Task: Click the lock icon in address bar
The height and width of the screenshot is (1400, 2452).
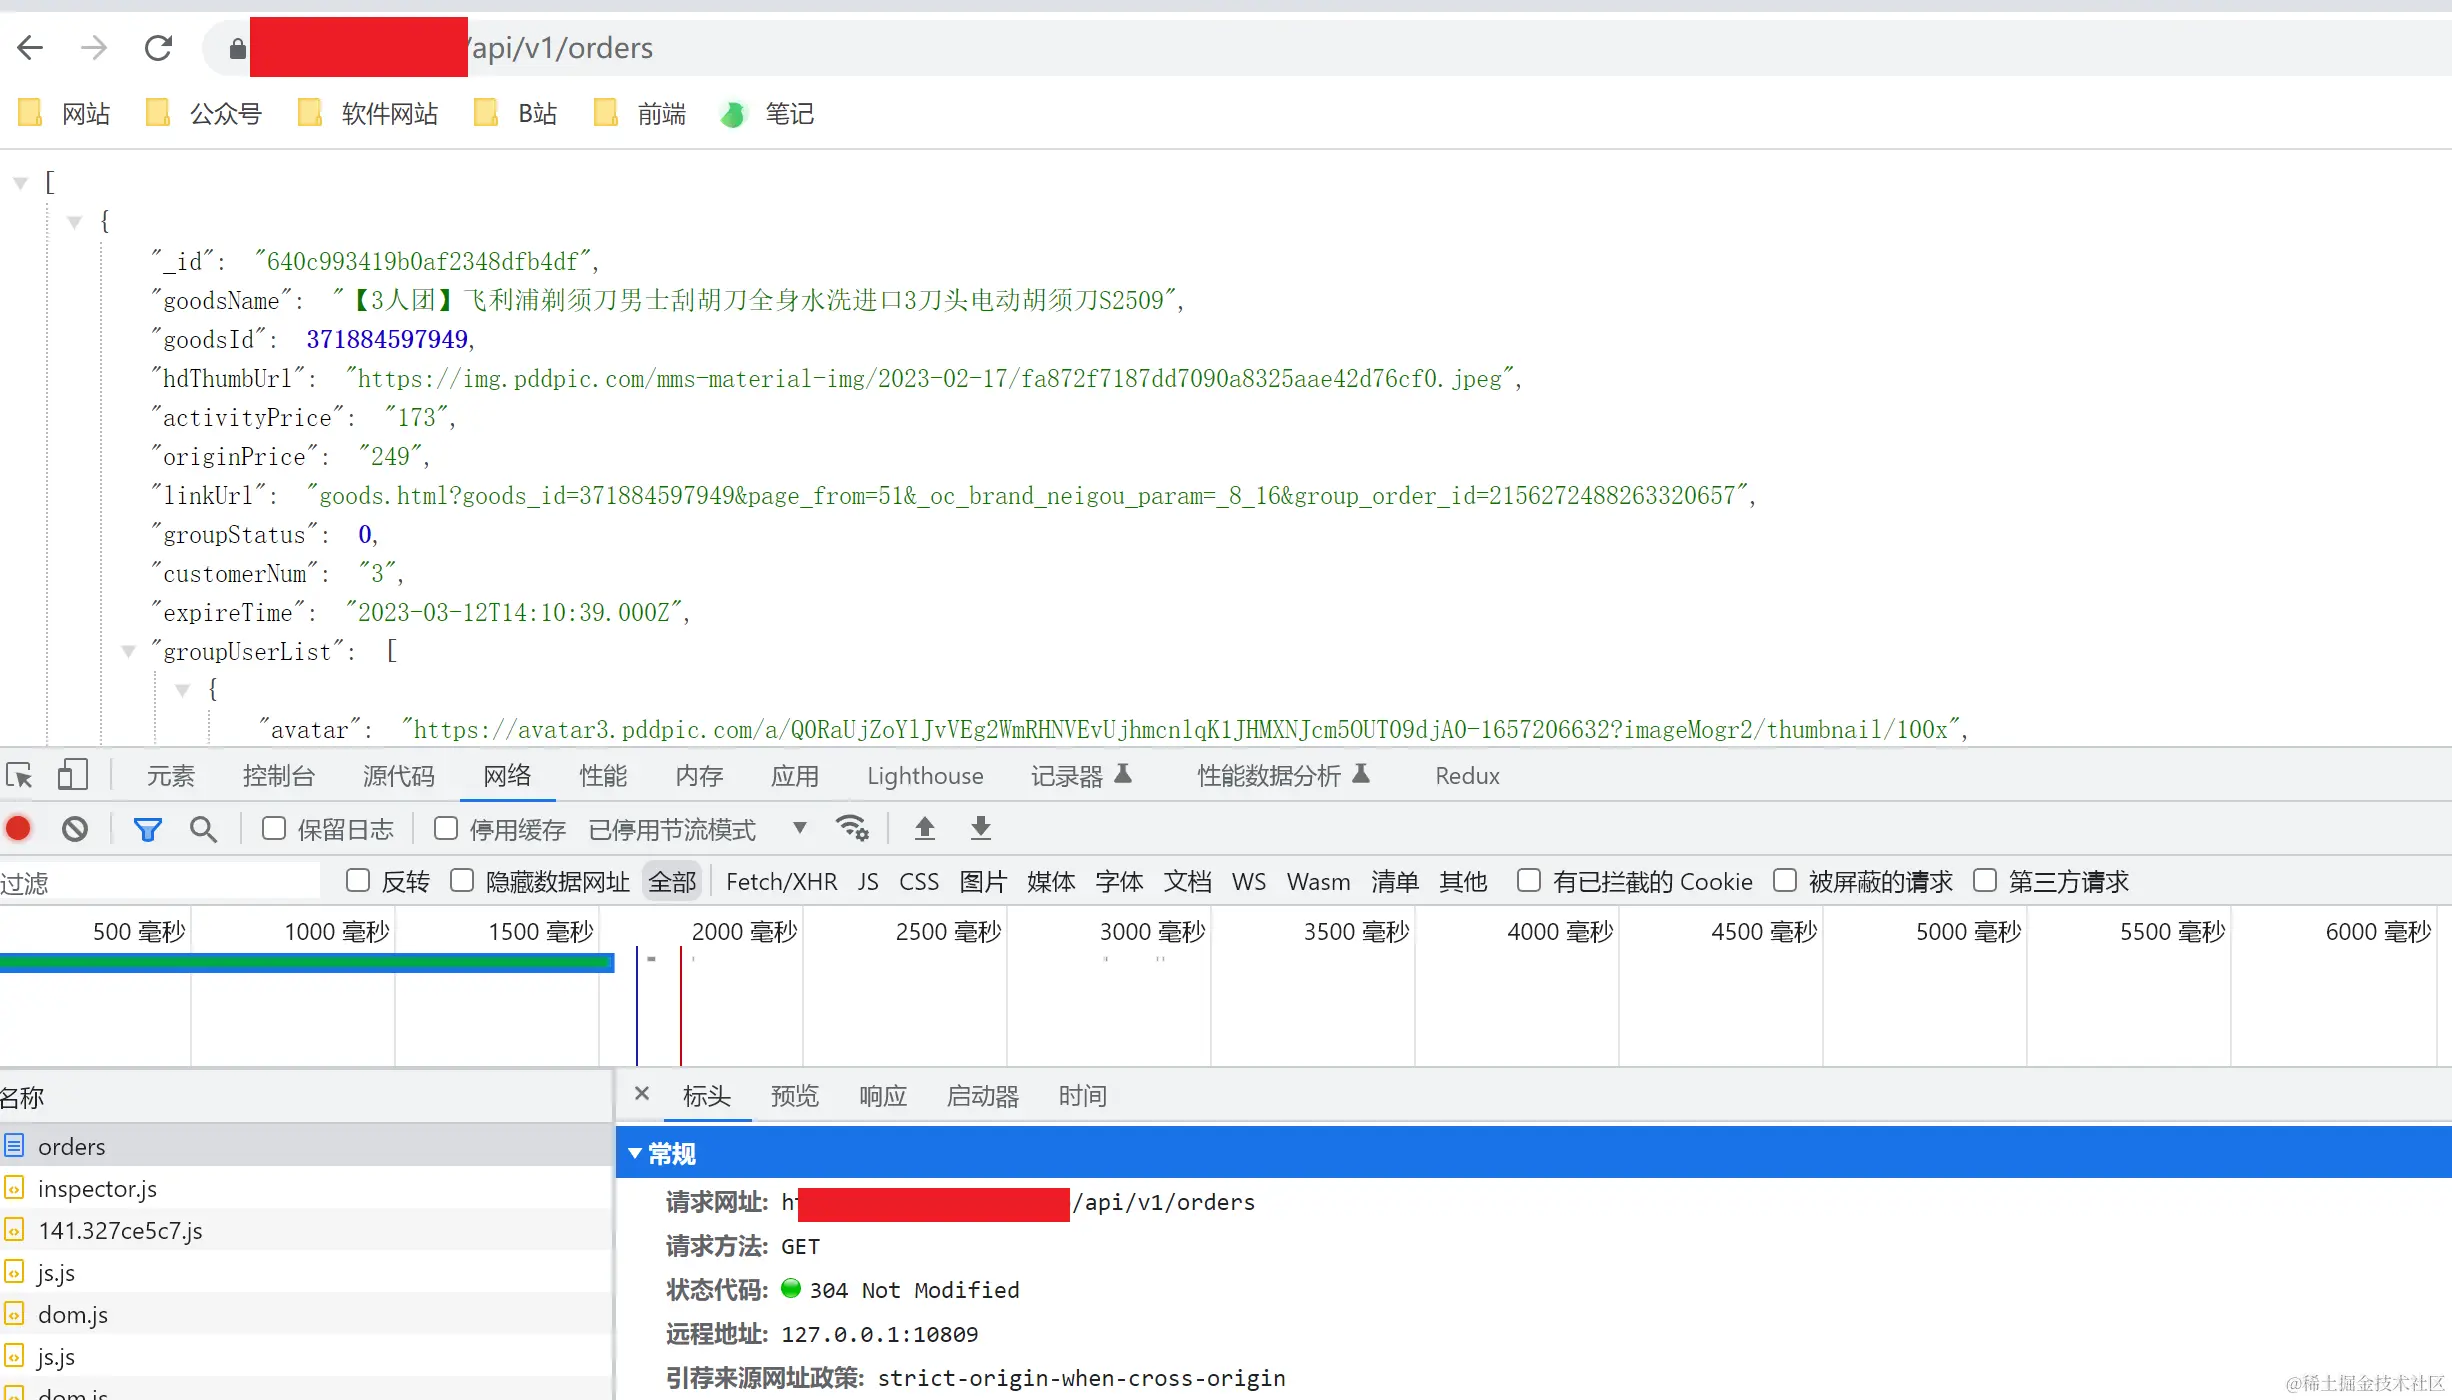Action: (x=237, y=48)
